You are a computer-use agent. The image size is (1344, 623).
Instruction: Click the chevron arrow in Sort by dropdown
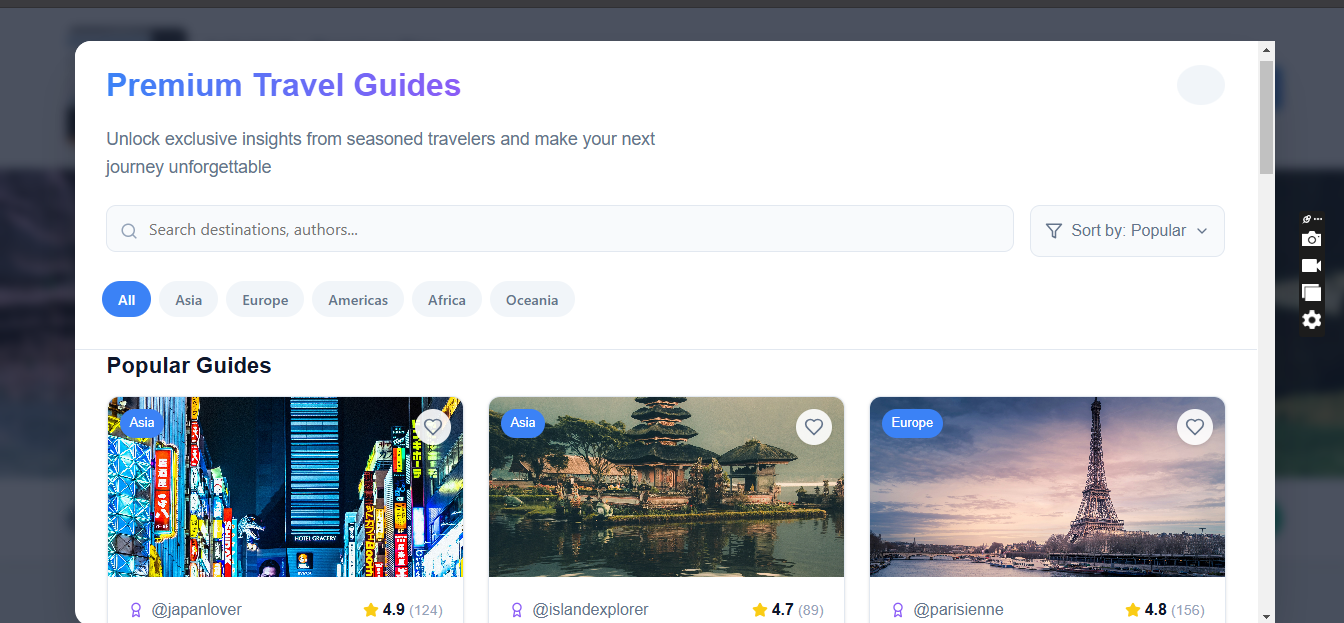(1202, 231)
